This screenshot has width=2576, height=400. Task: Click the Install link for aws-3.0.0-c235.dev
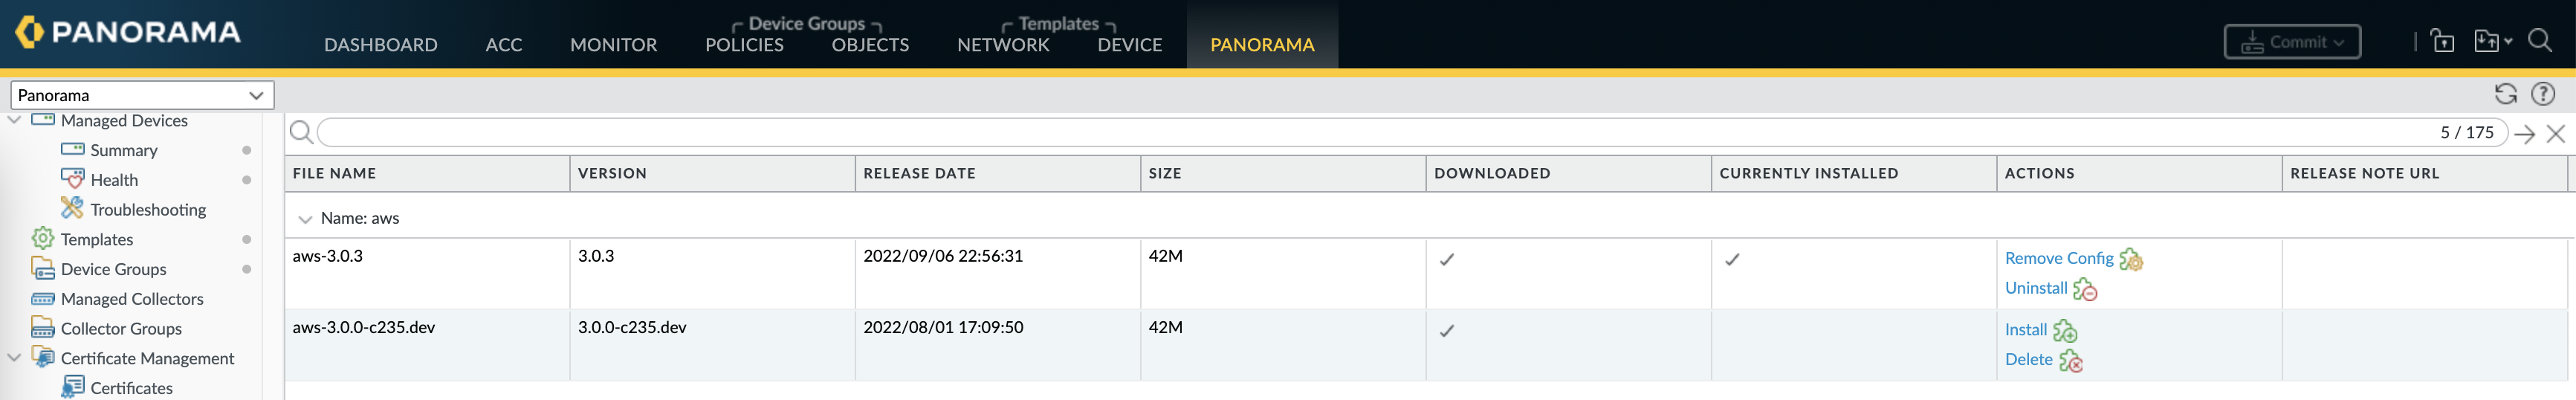pyautogui.click(x=2025, y=330)
